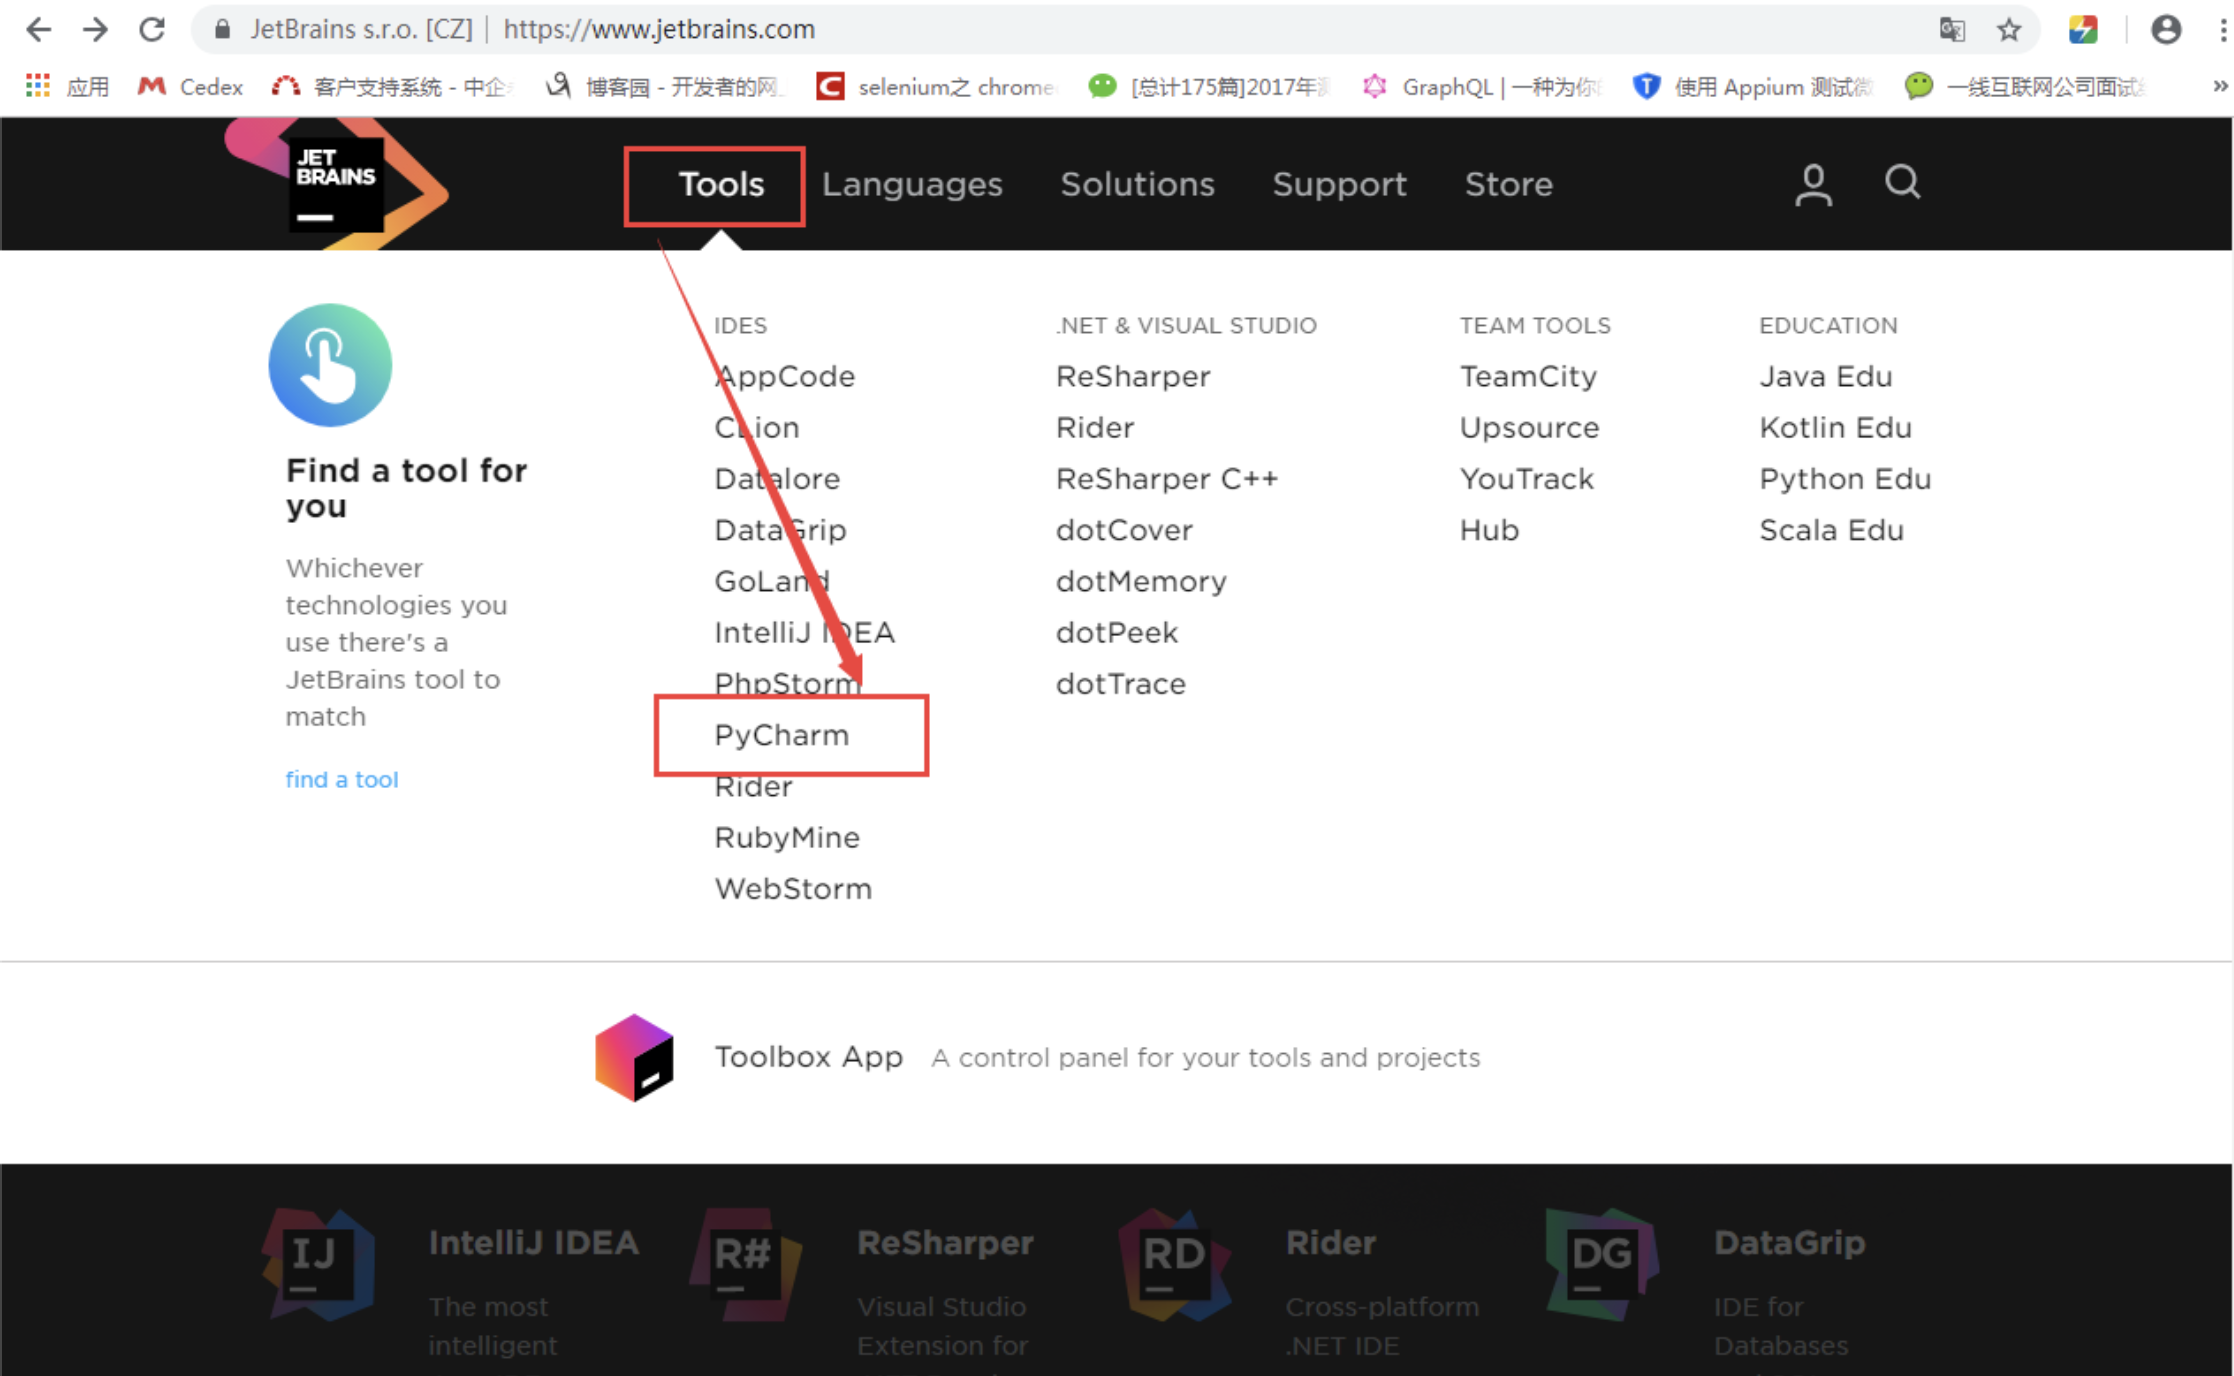Click the browser back arrow
The width and height of the screenshot is (2234, 1376).
tap(38, 29)
